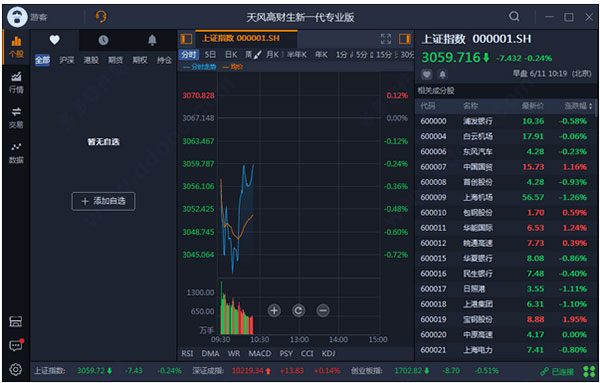Switch chart to 月K view
This screenshot has height=383, width=600.
[273, 55]
